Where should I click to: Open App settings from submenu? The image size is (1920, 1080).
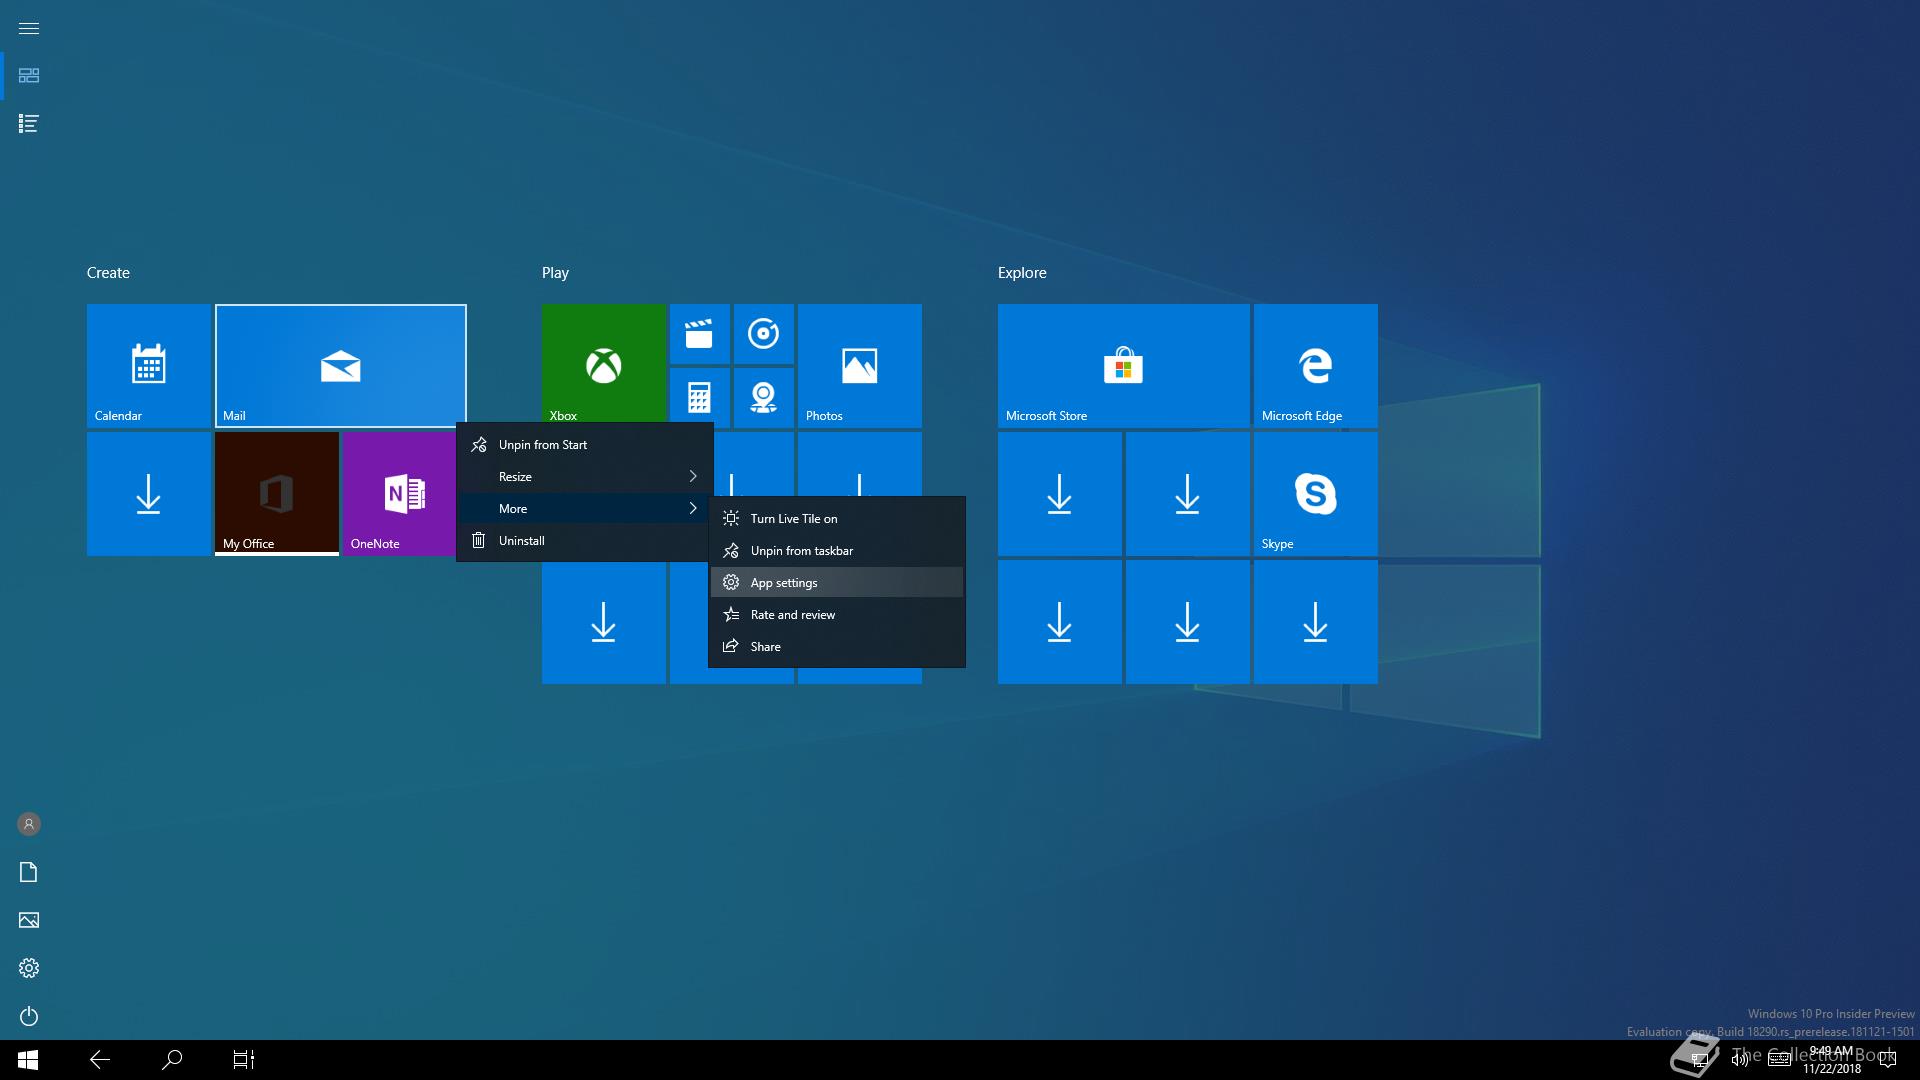(837, 583)
